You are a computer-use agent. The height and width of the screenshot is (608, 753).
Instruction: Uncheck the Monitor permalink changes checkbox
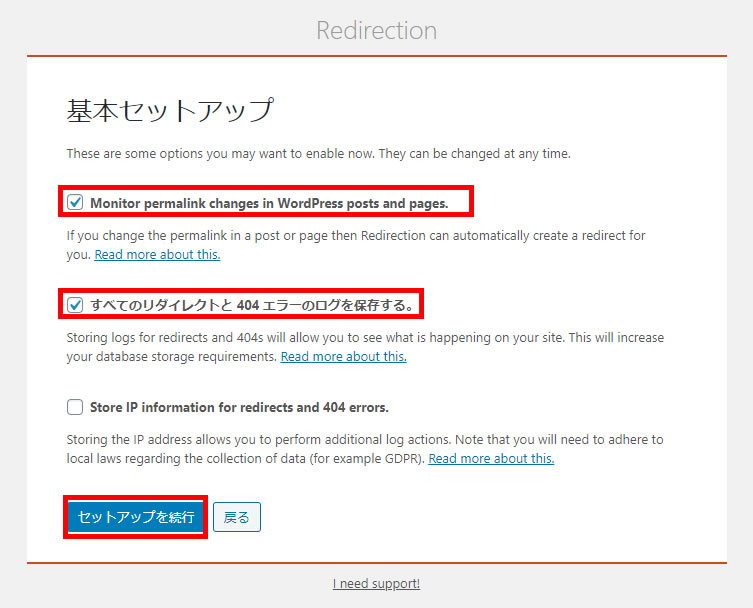coord(75,202)
